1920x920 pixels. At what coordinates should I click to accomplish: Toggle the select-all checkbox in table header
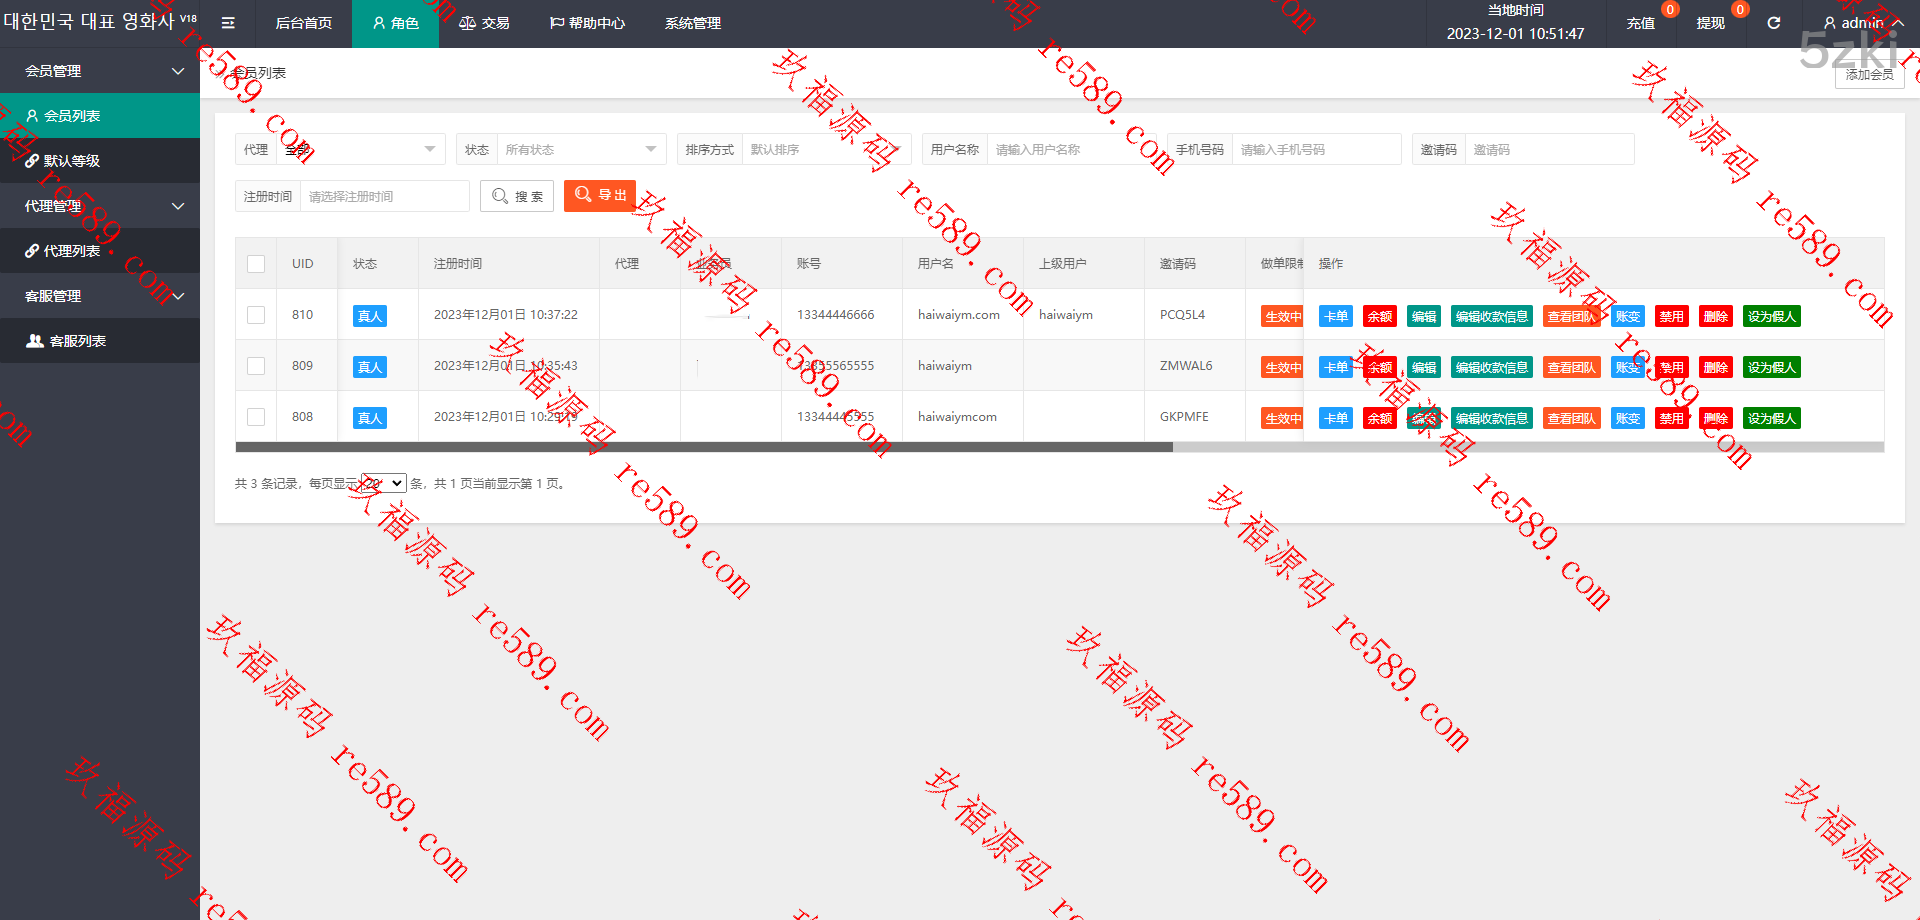pyautogui.click(x=256, y=264)
